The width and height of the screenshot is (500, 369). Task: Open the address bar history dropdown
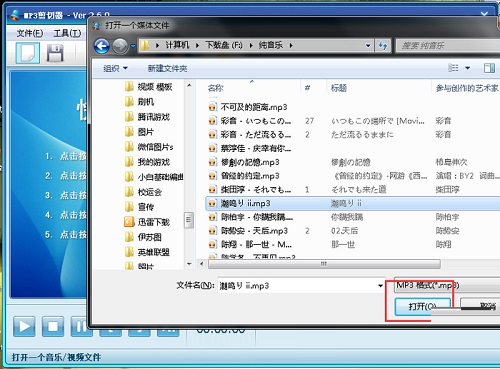(x=368, y=46)
